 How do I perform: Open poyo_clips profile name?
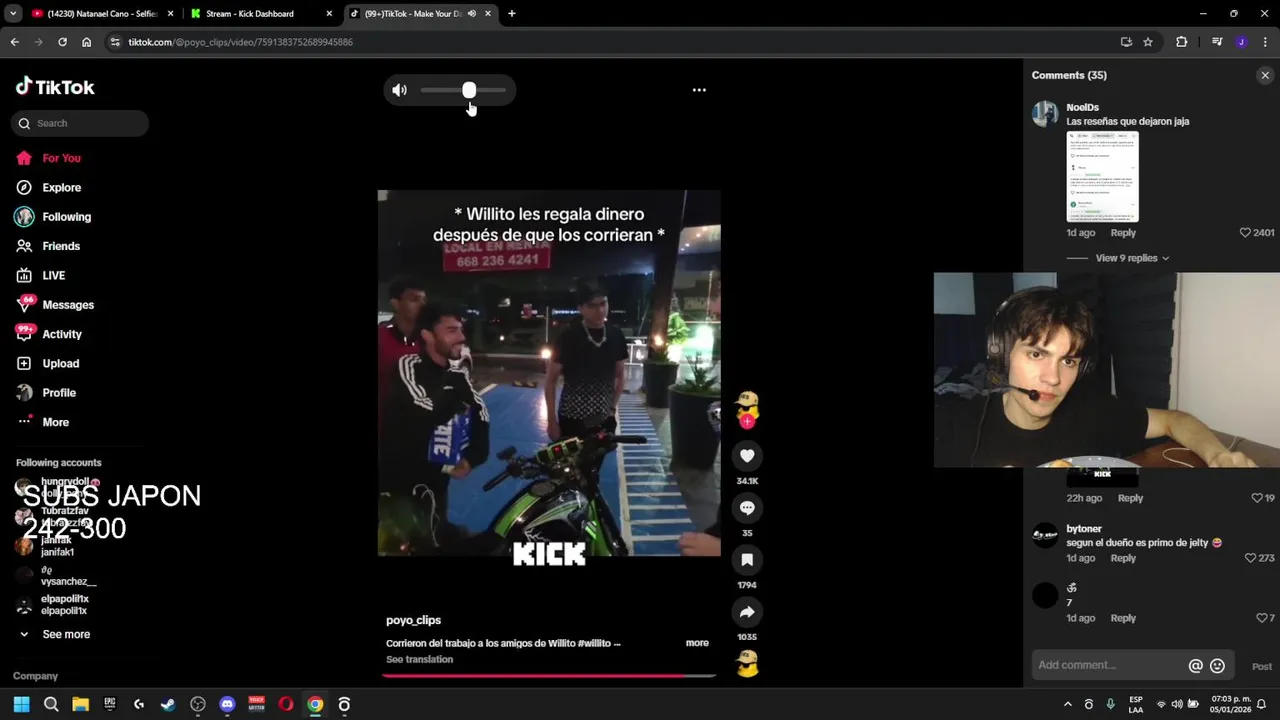413,620
